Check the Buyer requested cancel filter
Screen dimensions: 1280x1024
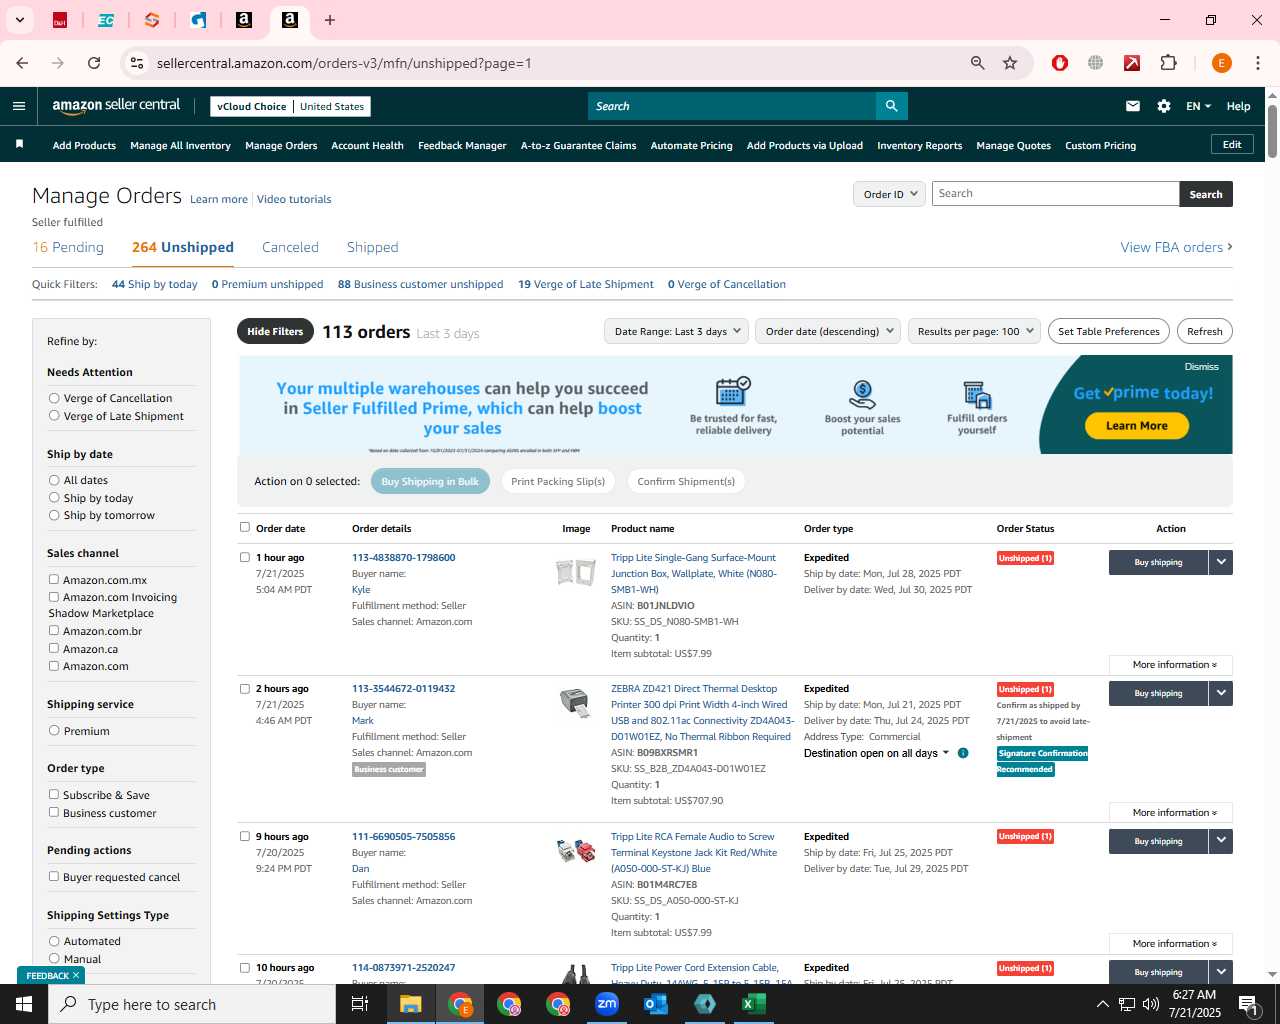pos(54,876)
